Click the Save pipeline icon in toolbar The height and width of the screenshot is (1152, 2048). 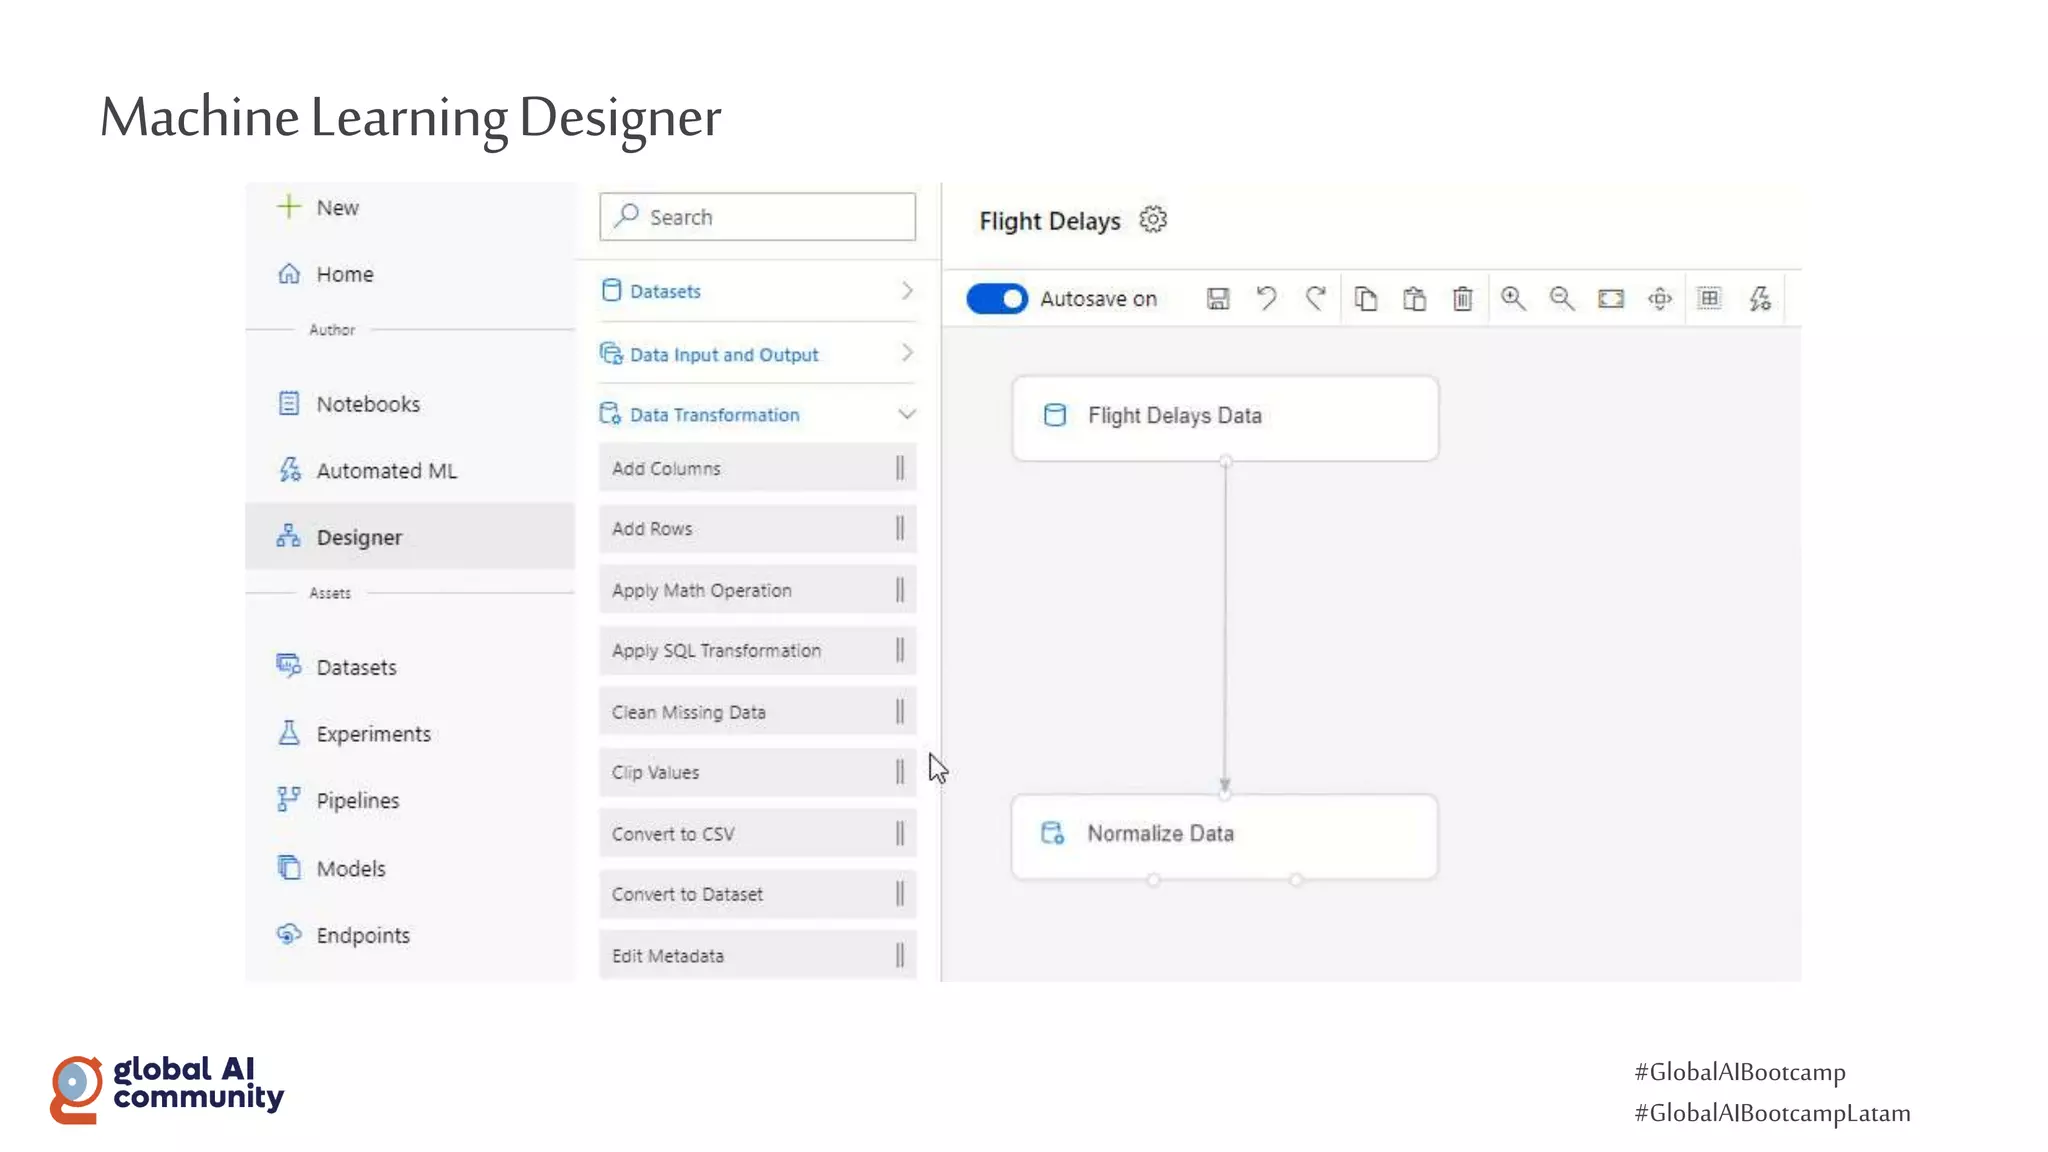pos(1217,299)
